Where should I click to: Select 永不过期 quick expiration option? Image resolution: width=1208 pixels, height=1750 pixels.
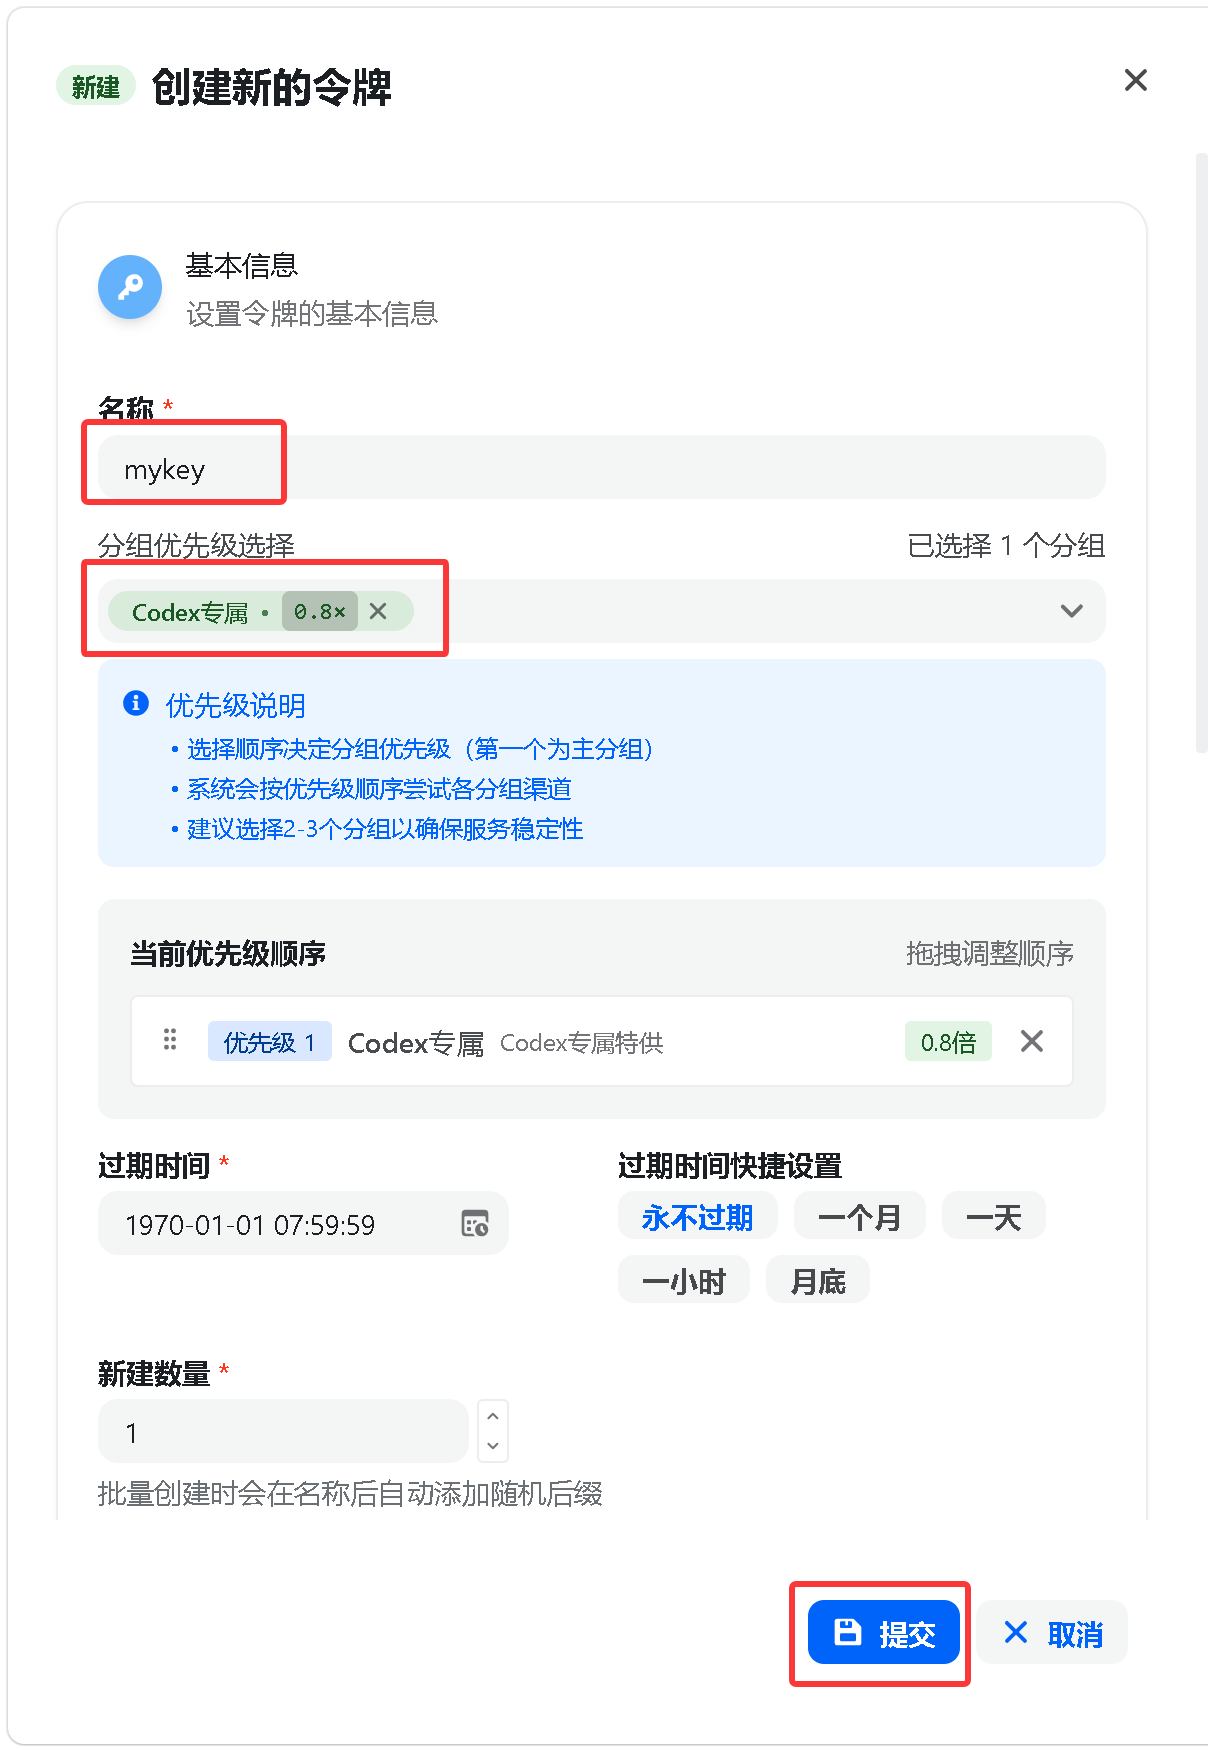(x=697, y=1216)
